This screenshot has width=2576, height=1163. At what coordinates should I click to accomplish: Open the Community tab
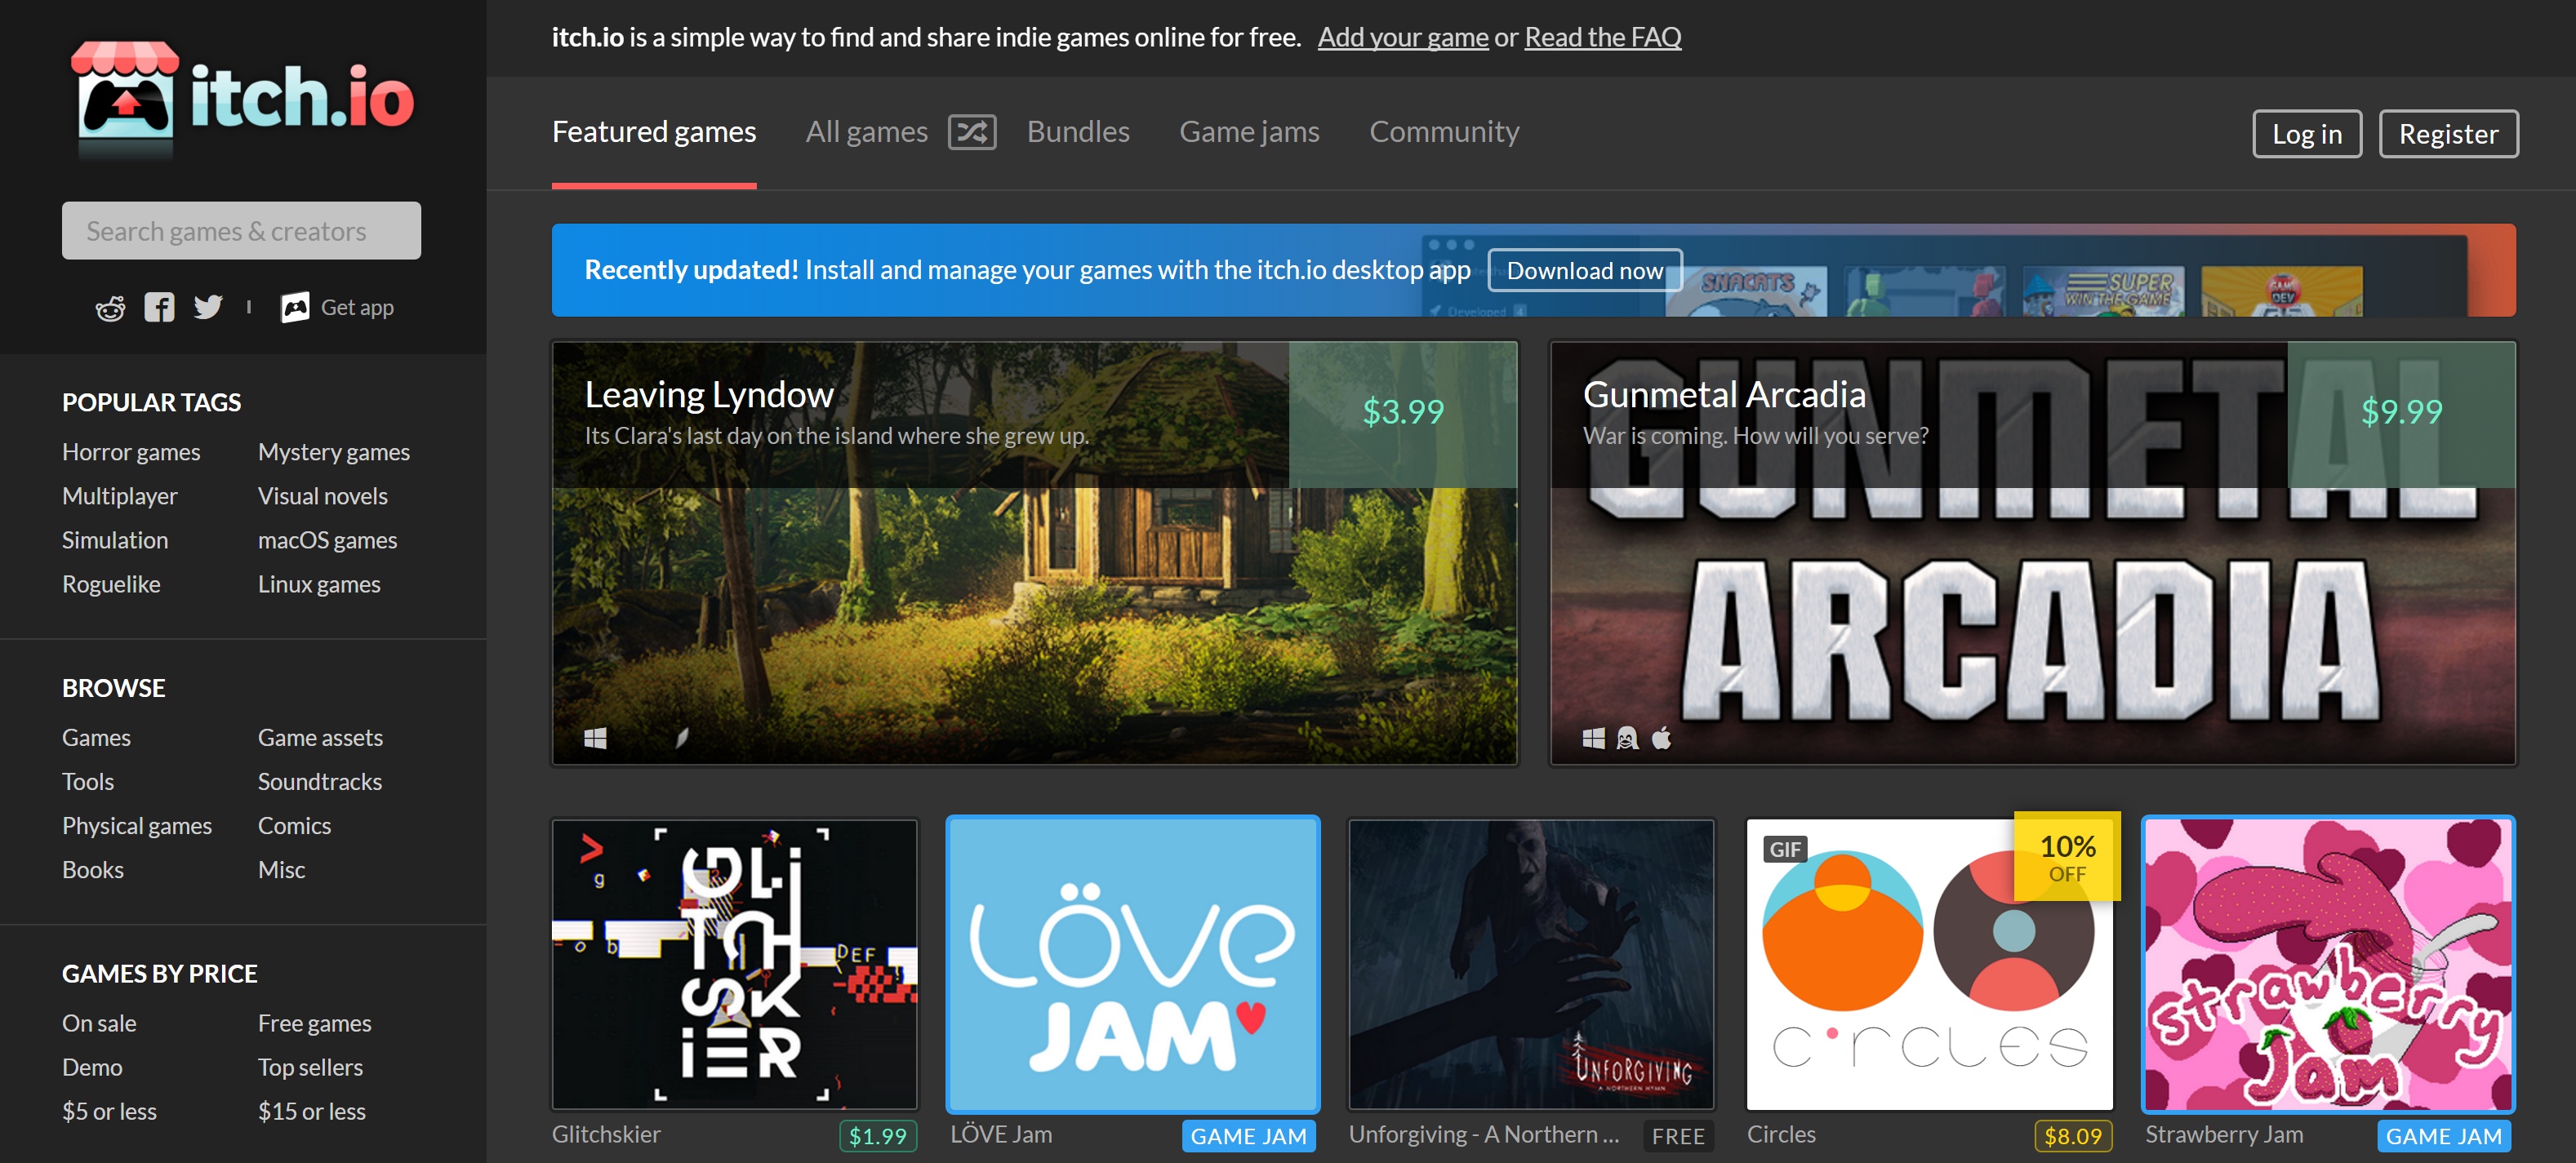click(1444, 132)
